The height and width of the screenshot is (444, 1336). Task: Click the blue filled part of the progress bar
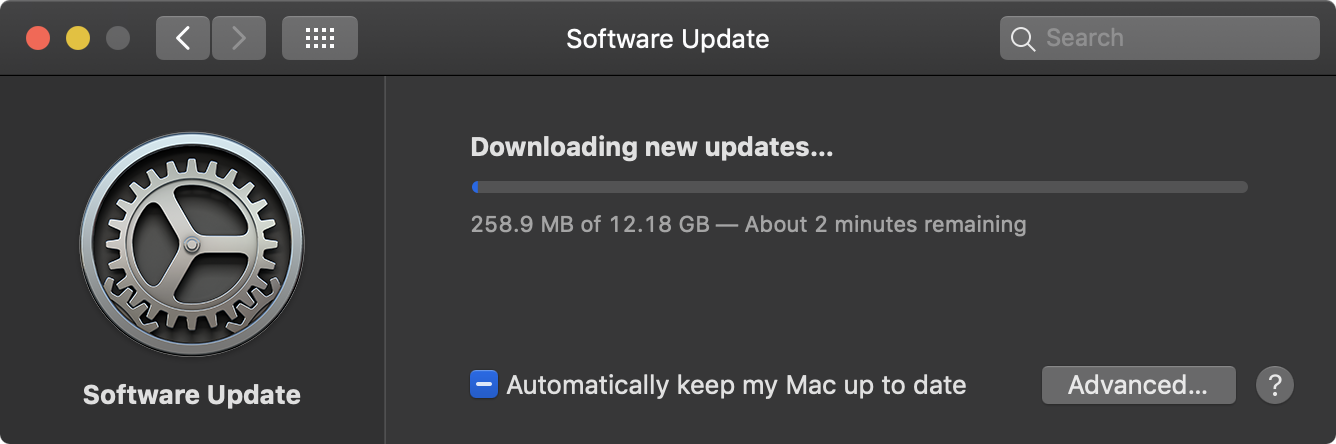pos(475,187)
